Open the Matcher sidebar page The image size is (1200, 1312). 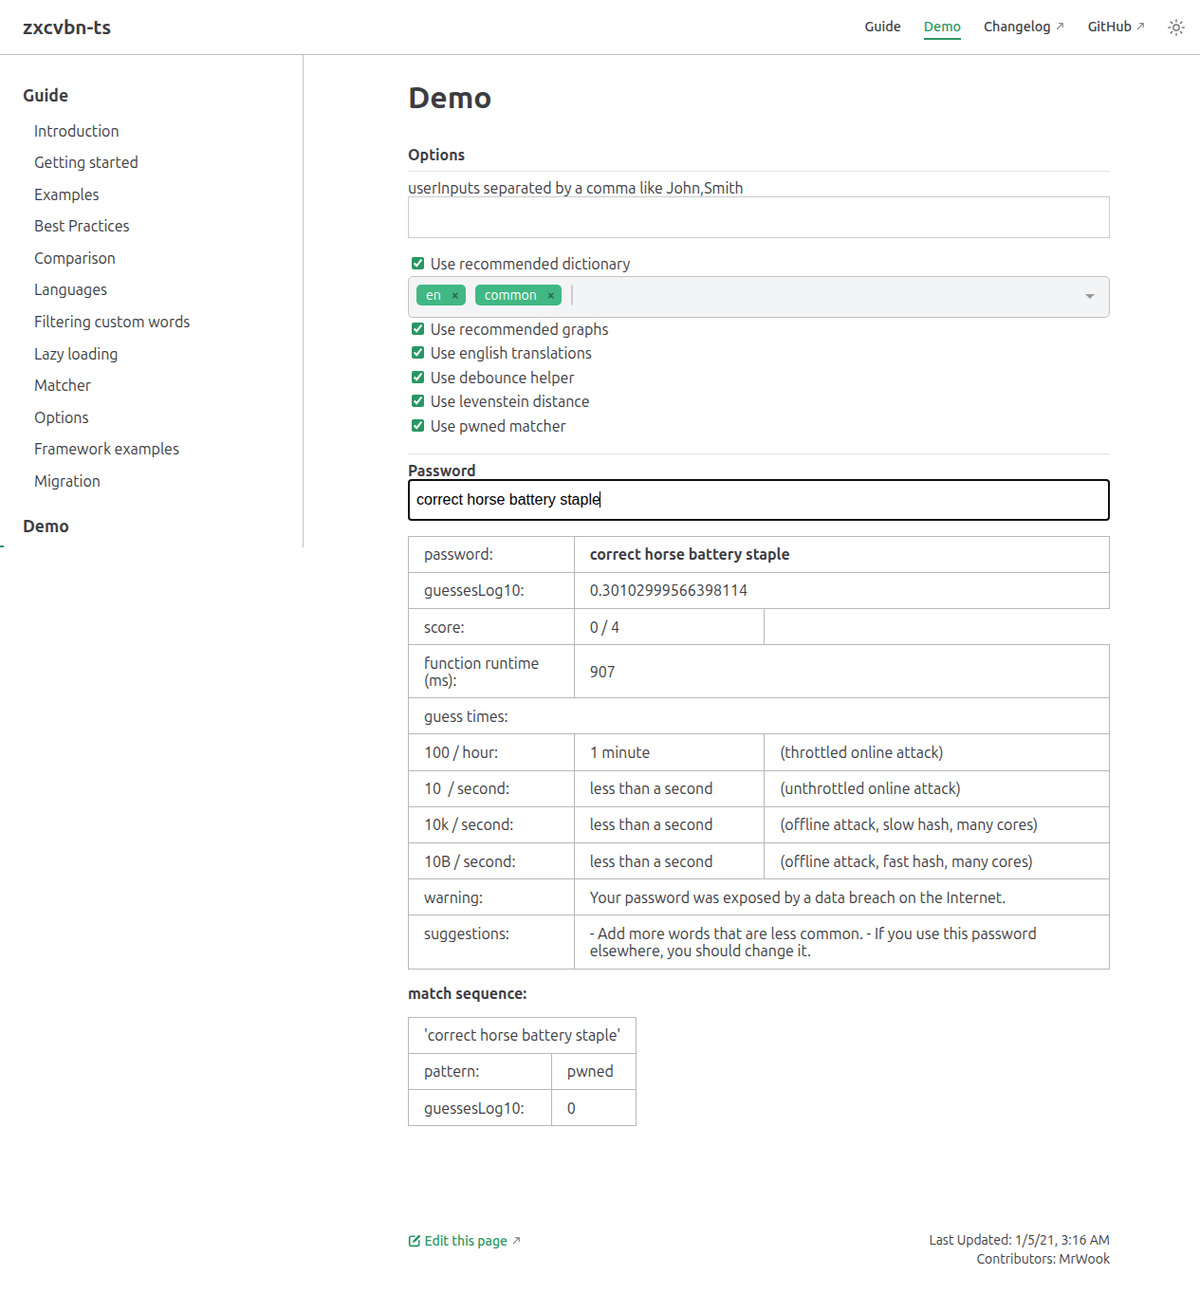coord(62,386)
